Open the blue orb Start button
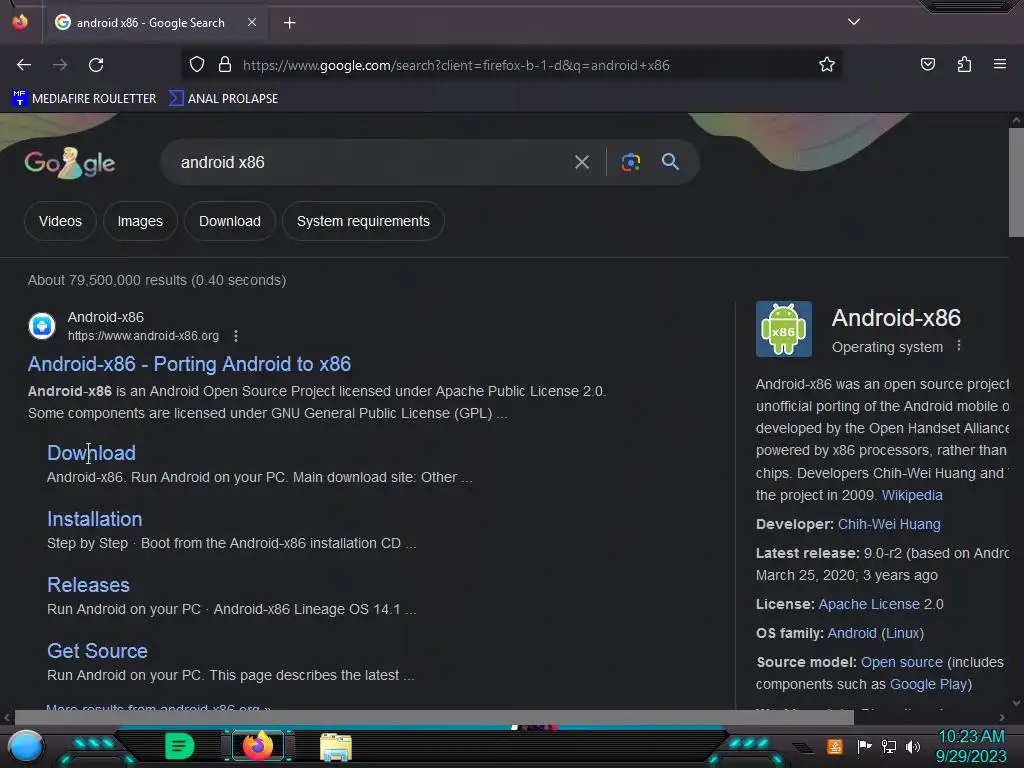This screenshot has height=768, width=1024. coord(26,746)
